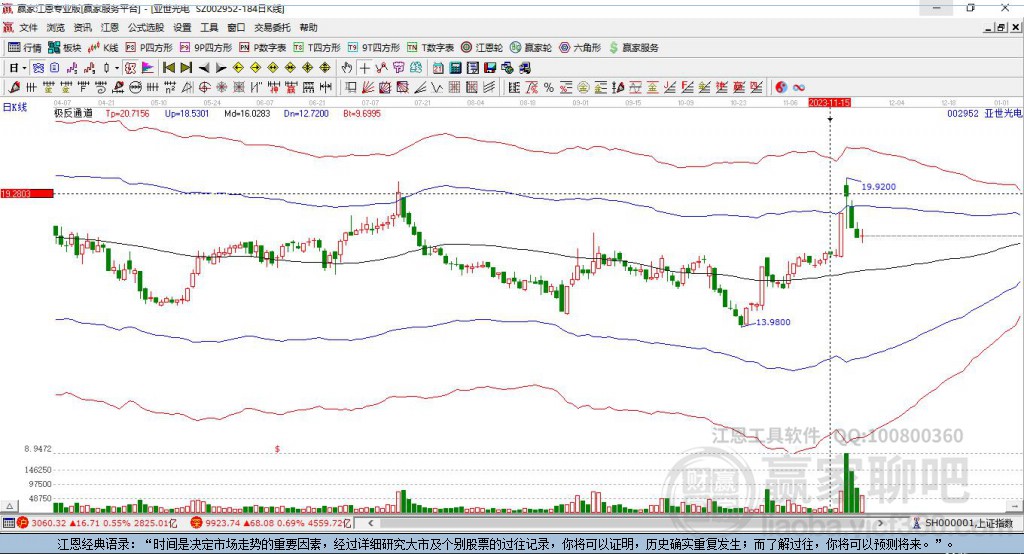Open the calculator tool icon
1024x554 pixels.
456,68
